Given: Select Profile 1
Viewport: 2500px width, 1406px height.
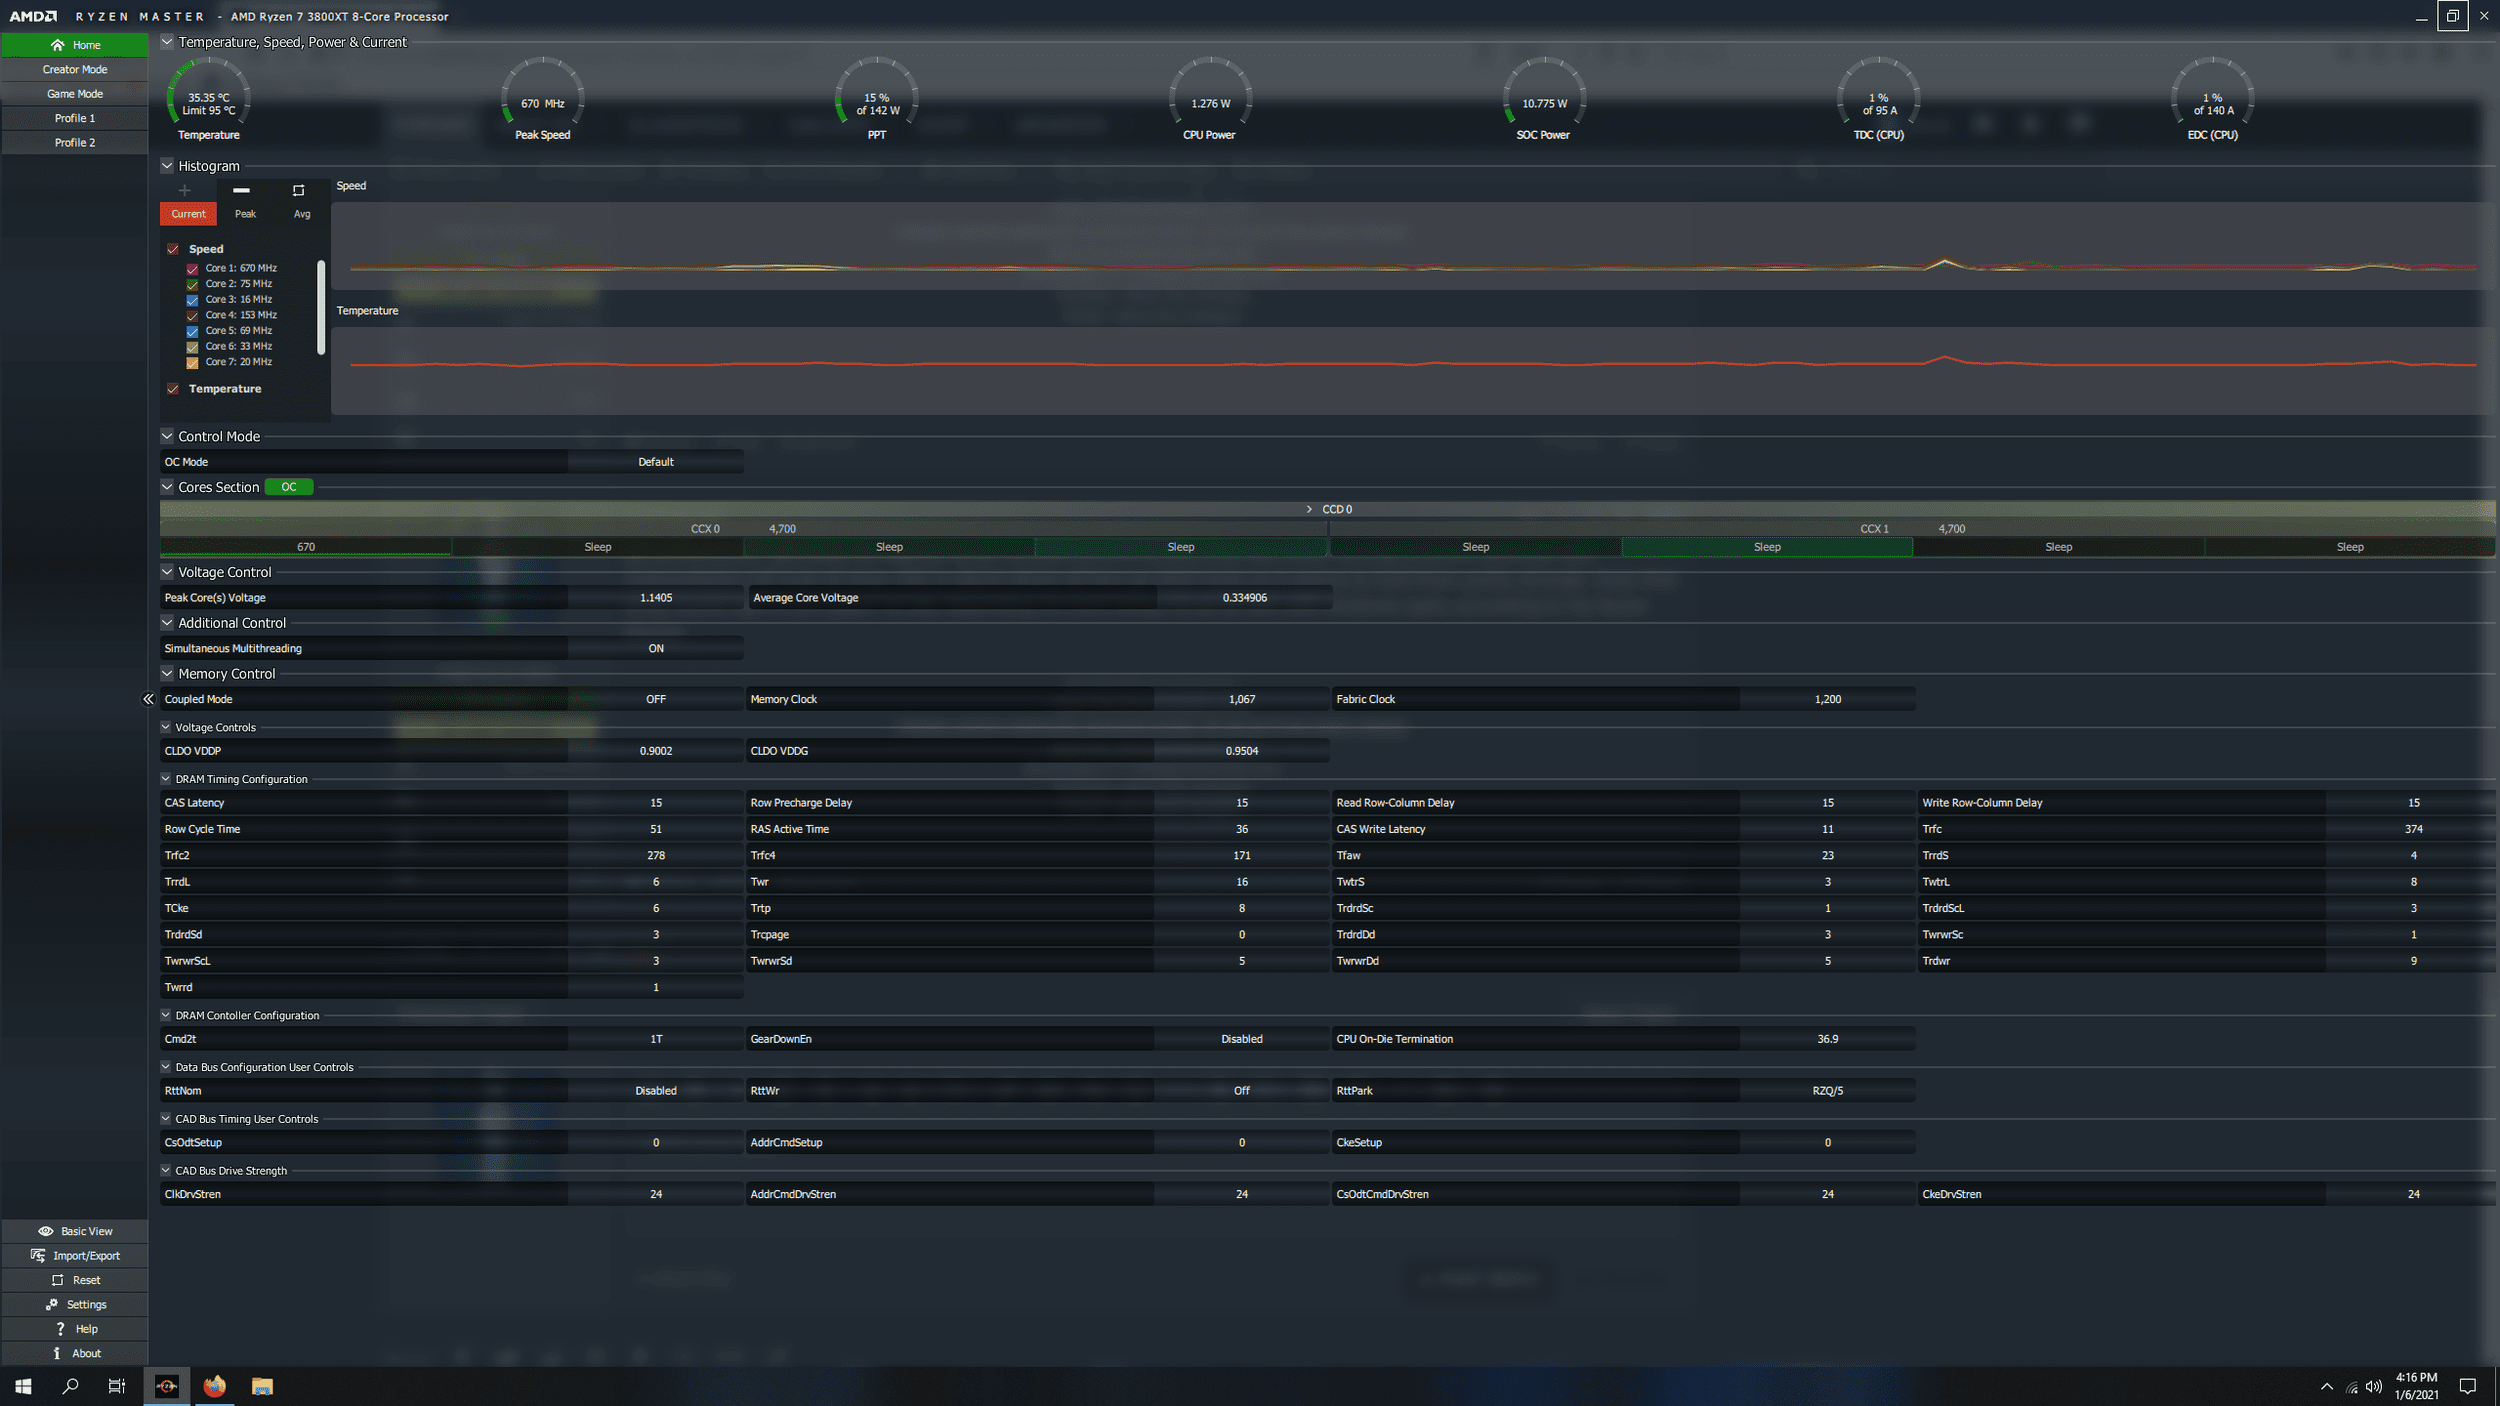Looking at the screenshot, I should click(x=75, y=118).
